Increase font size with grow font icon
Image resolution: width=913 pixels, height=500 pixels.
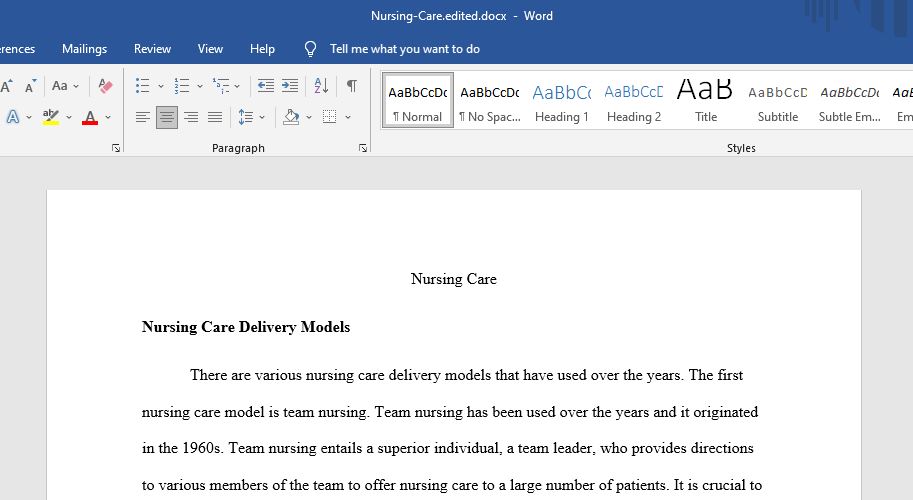click(7, 86)
